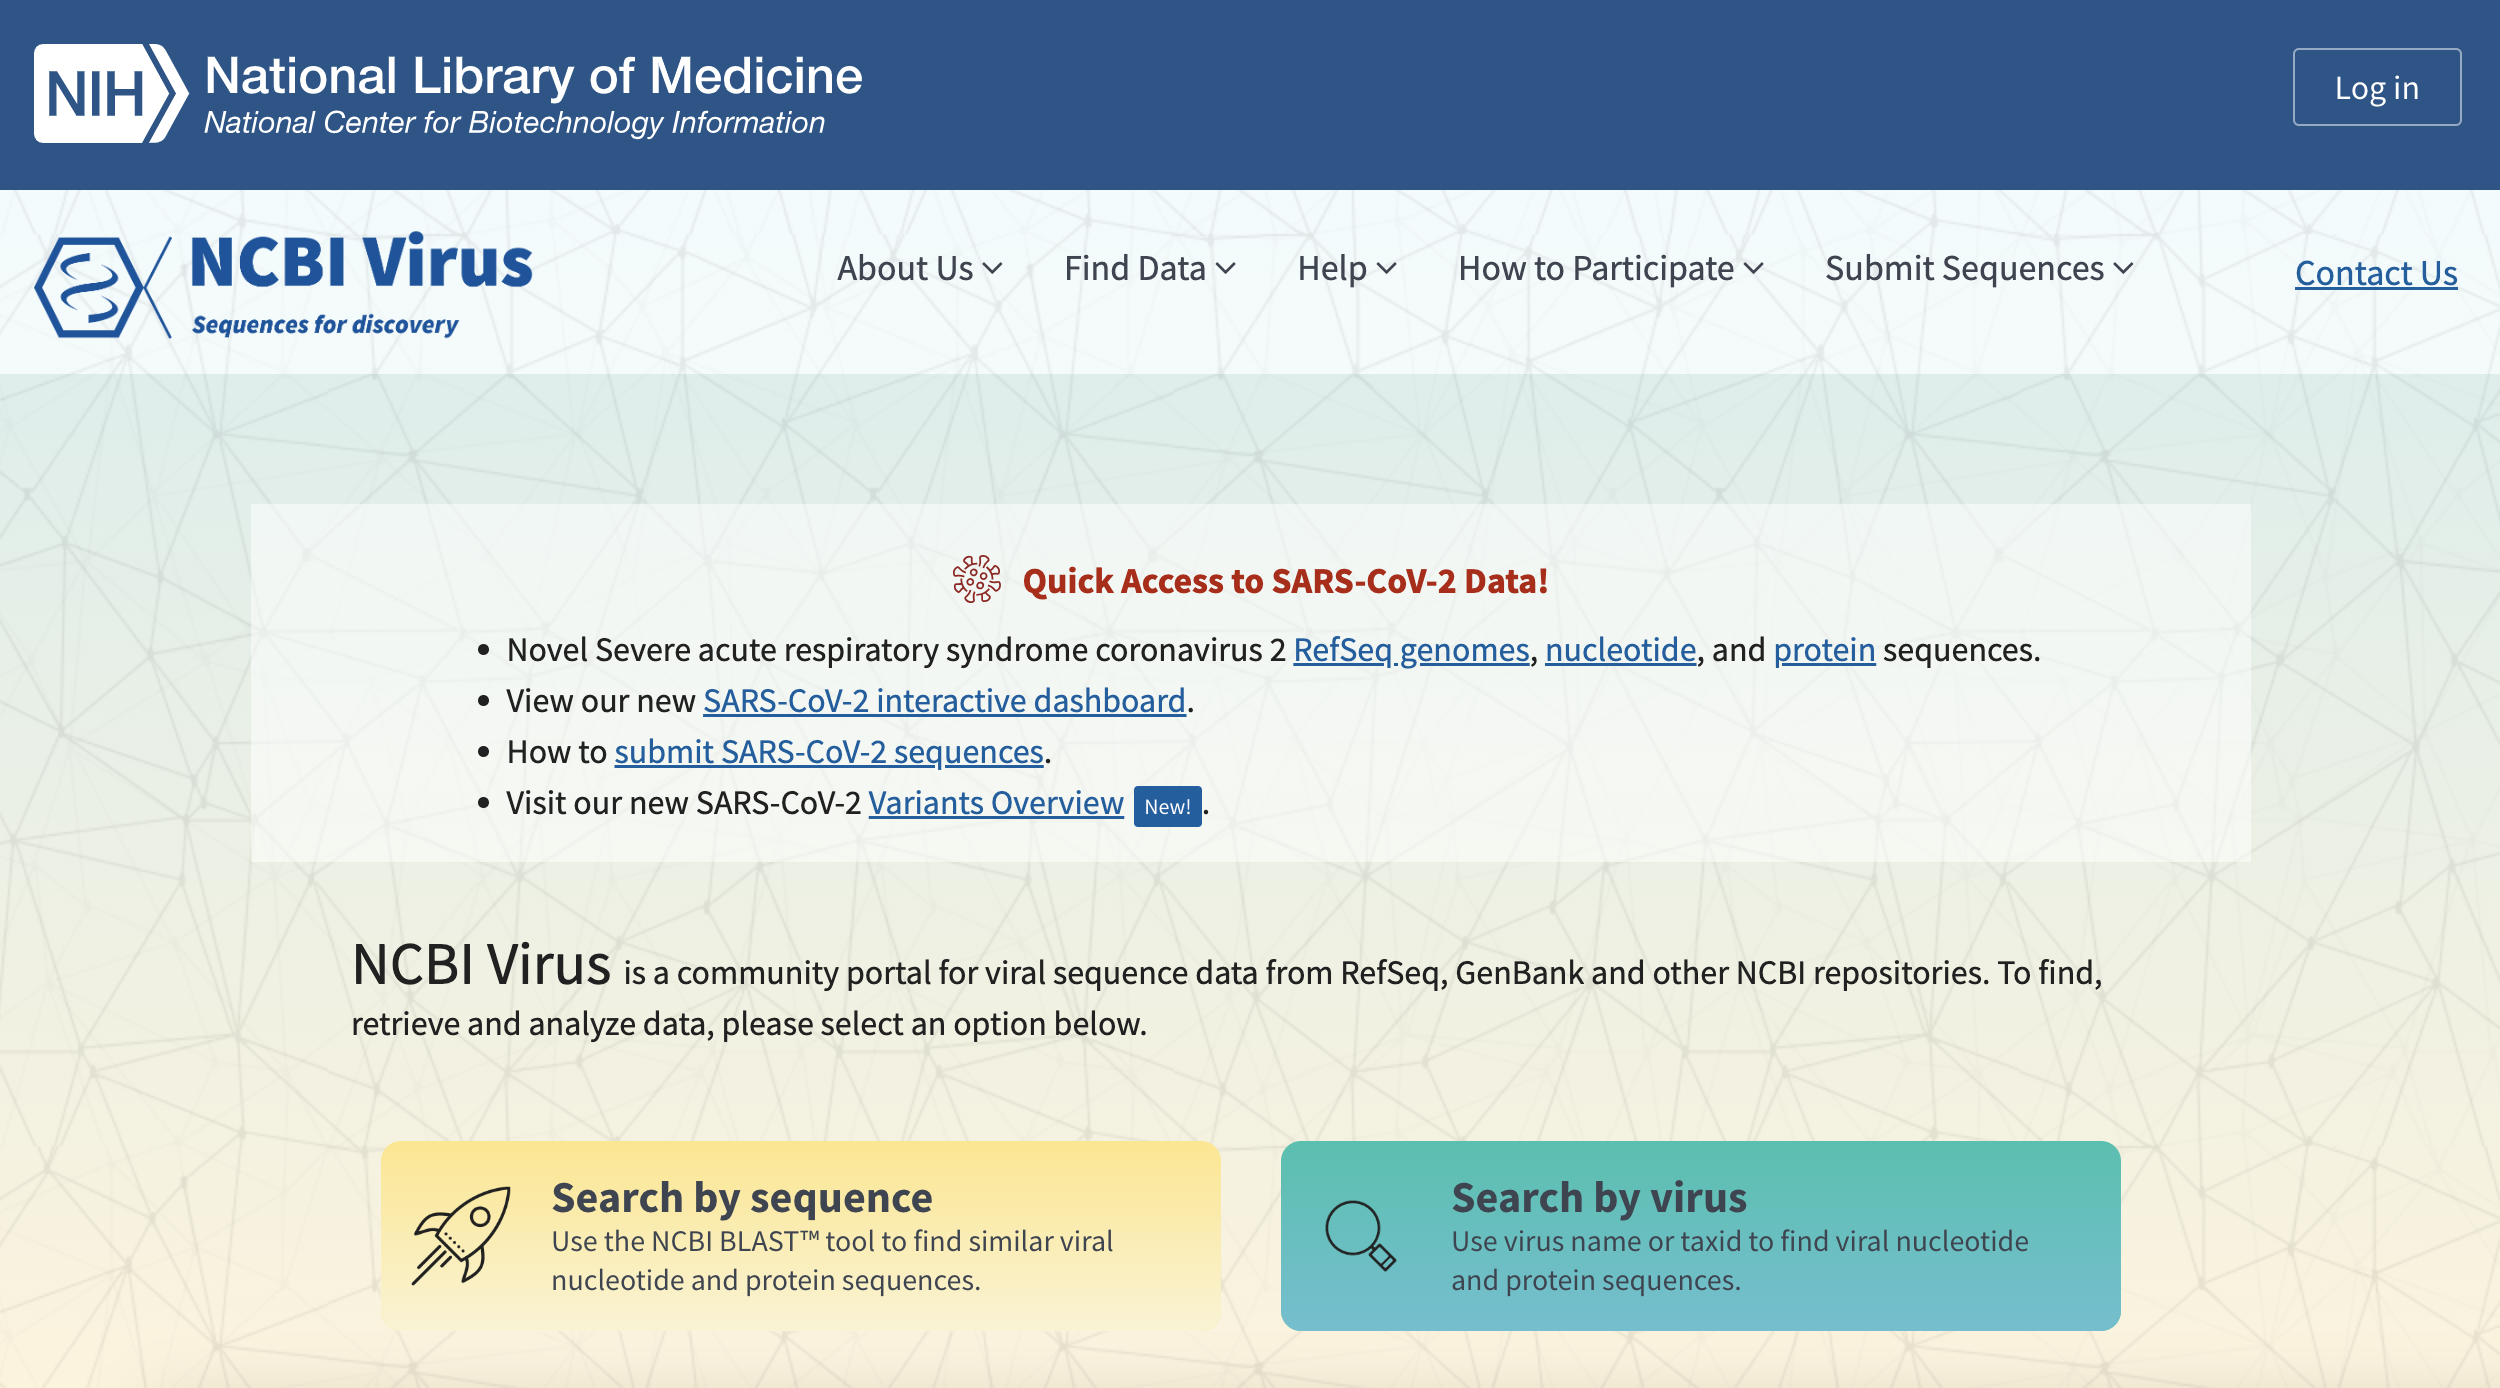Image resolution: width=2500 pixels, height=1388 pixels.
Task: Open How to Participate menu
Action: point(1610,268)
